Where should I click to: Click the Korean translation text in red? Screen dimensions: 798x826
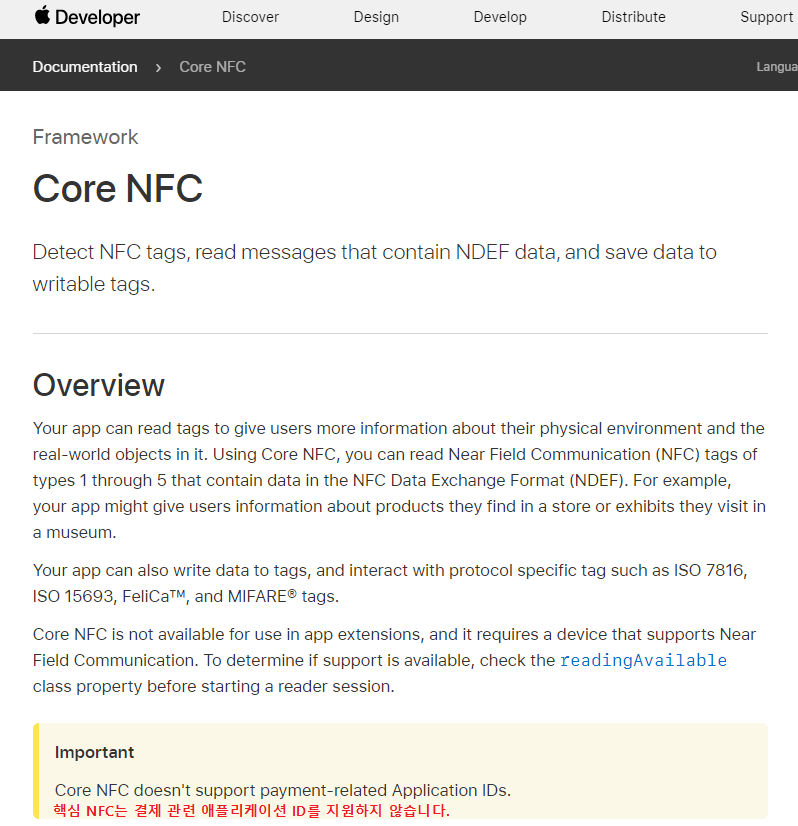(x=252, y=810)
